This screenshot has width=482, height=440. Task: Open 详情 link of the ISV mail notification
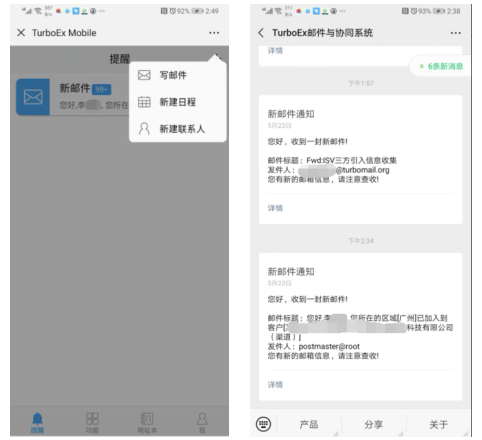[x=275, y=208]
